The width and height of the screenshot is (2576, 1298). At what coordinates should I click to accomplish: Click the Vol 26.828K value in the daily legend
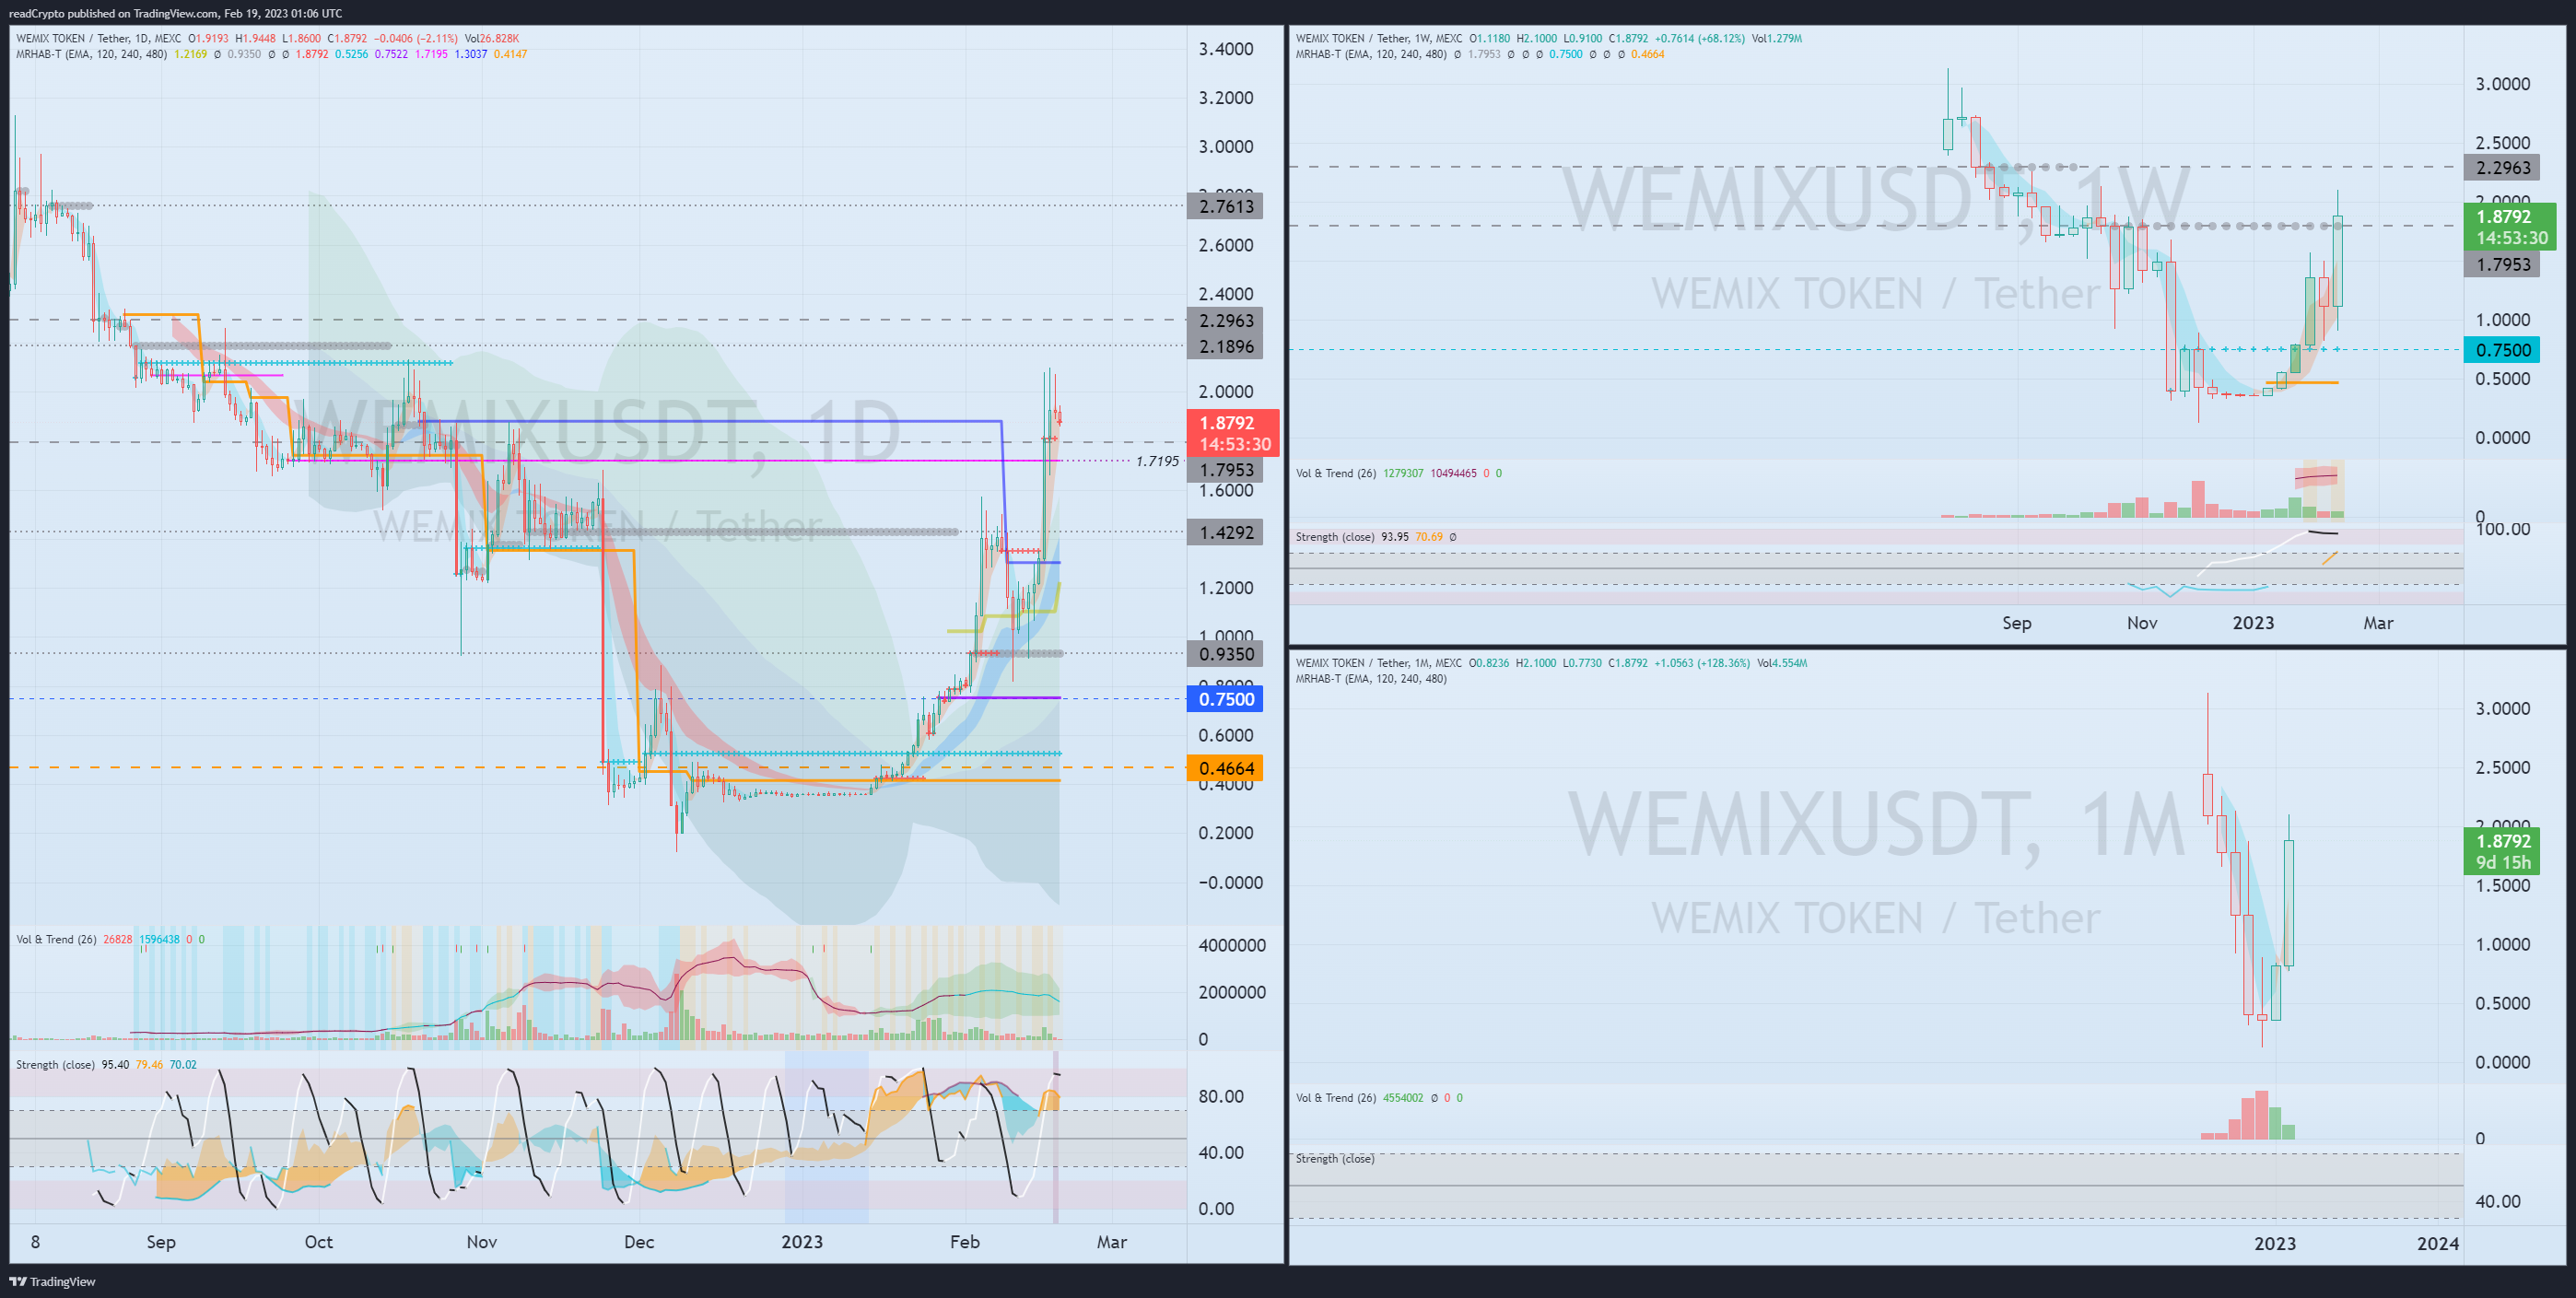491,39
